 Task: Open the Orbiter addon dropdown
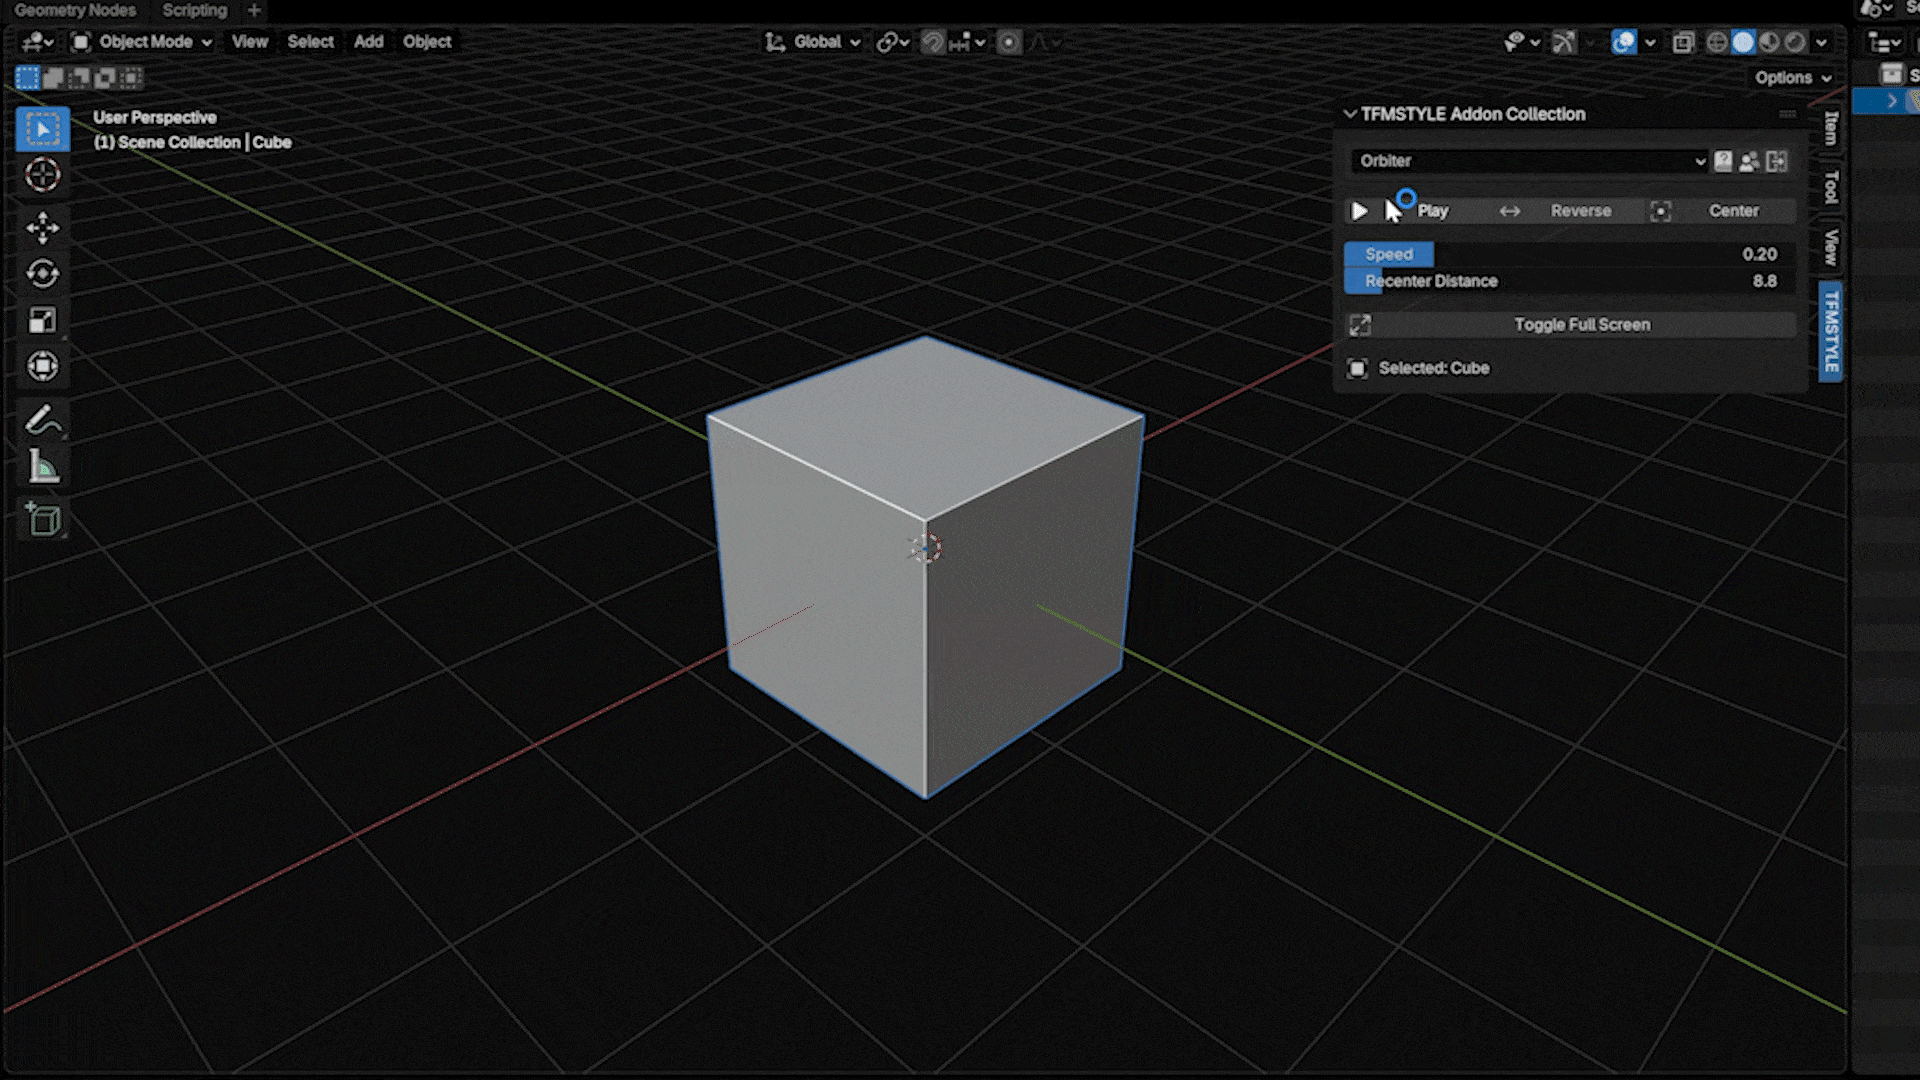point(1528,161)
